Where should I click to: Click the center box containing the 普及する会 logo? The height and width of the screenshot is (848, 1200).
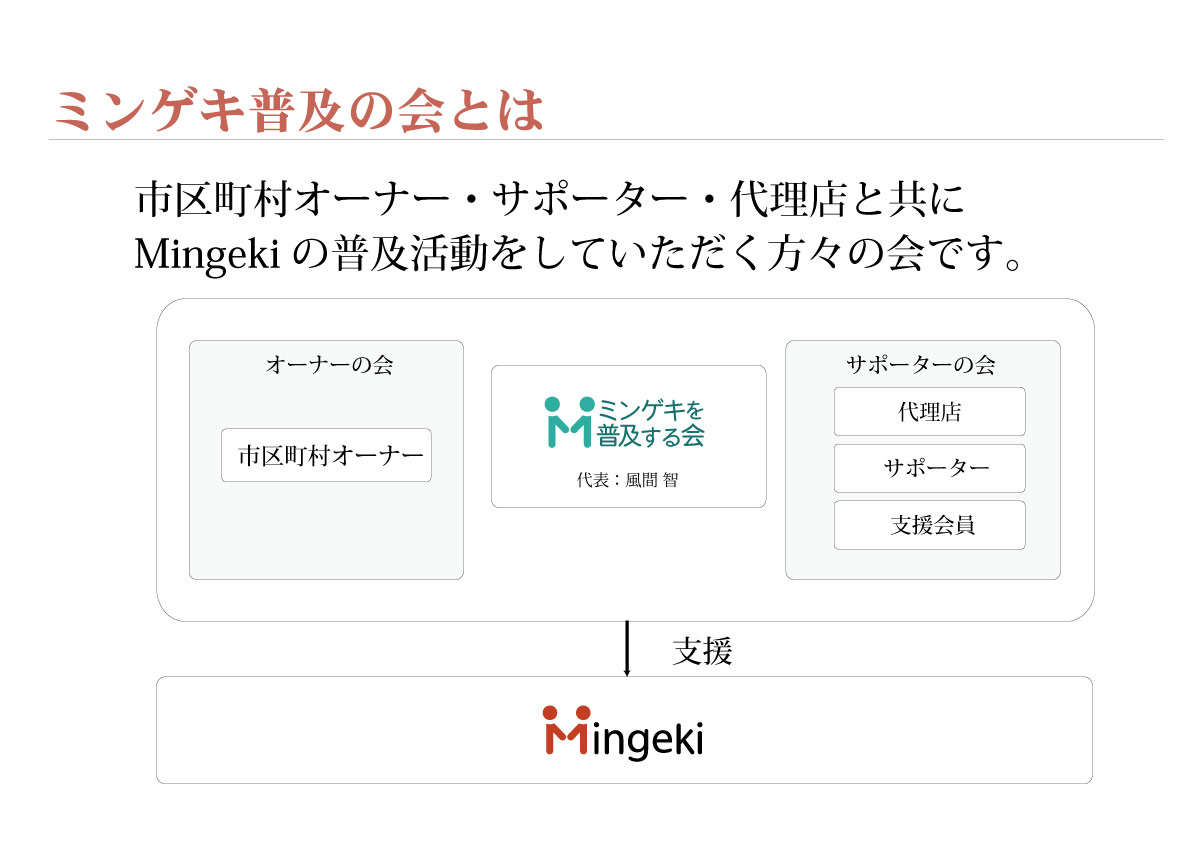(628, 436)
